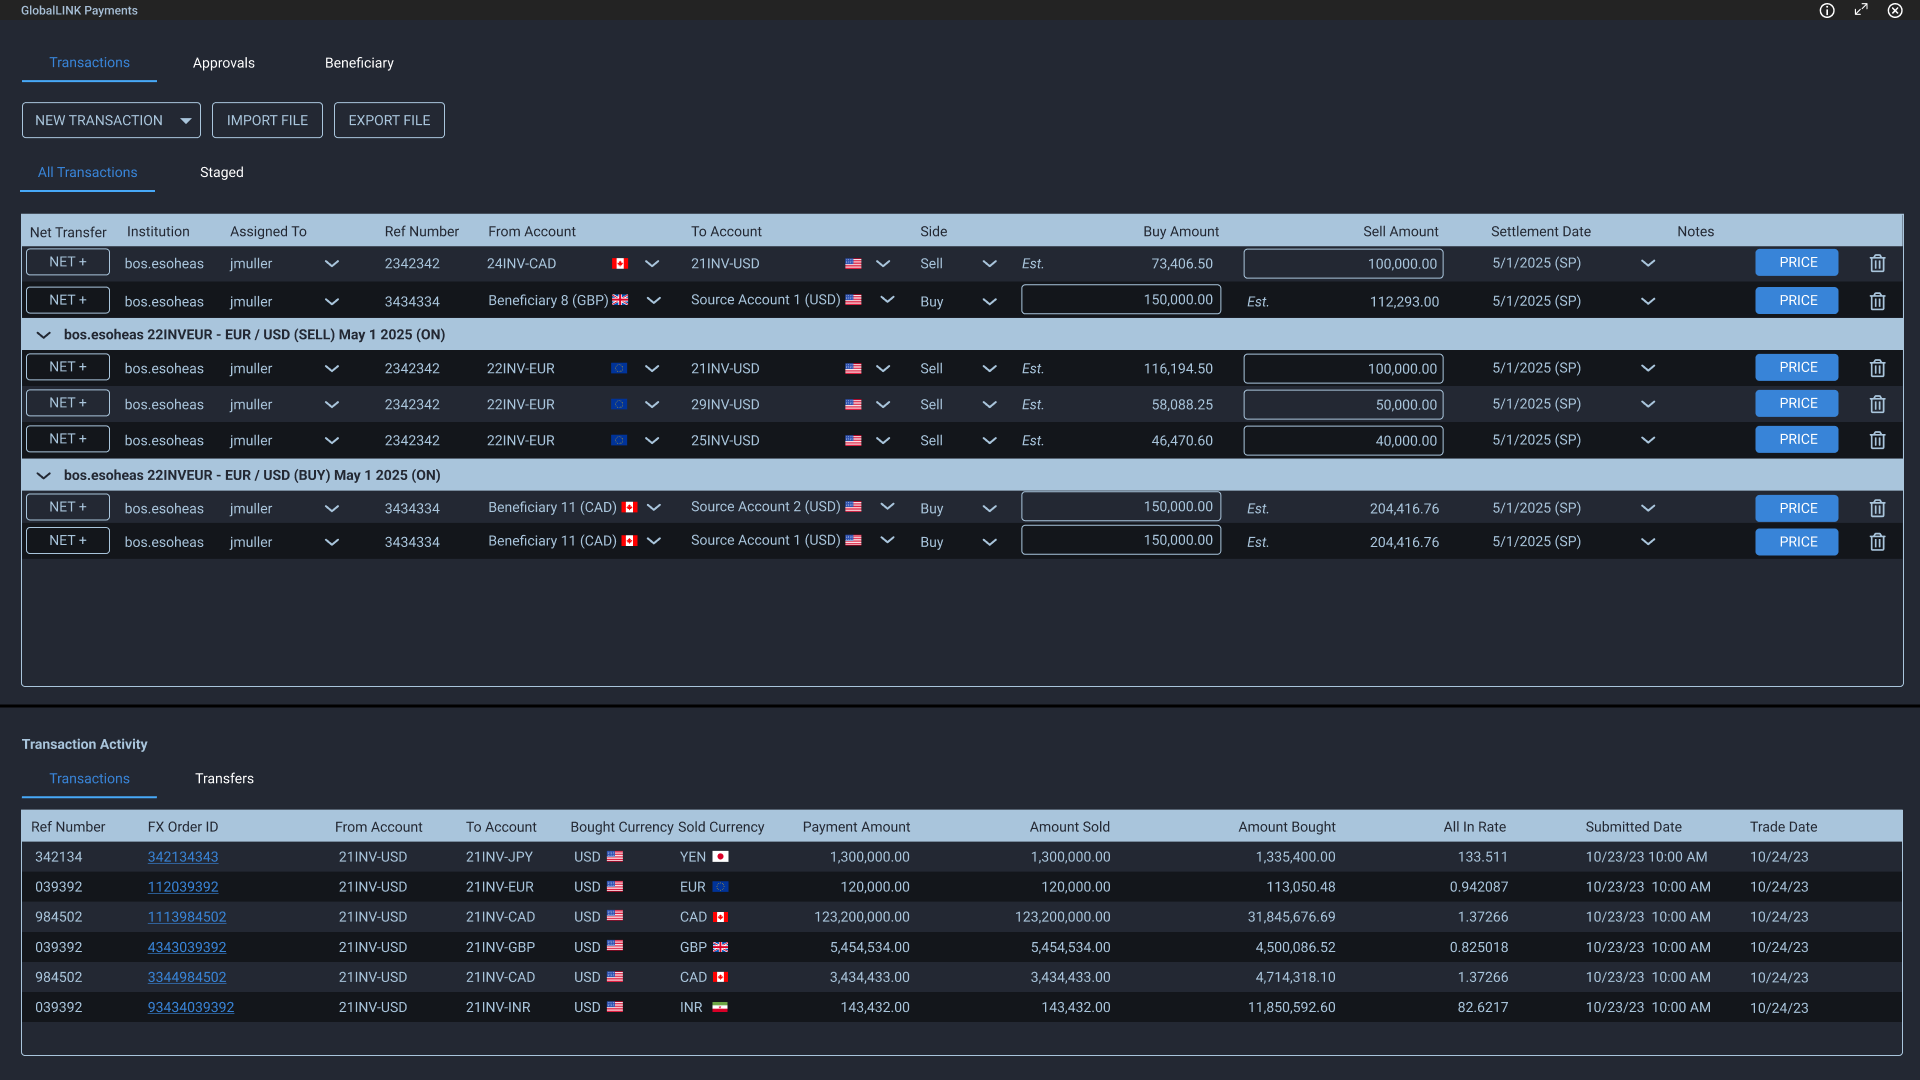Open FX Order ID 3344984502 link
The image size is (1920, 1080).
[187, 977]
